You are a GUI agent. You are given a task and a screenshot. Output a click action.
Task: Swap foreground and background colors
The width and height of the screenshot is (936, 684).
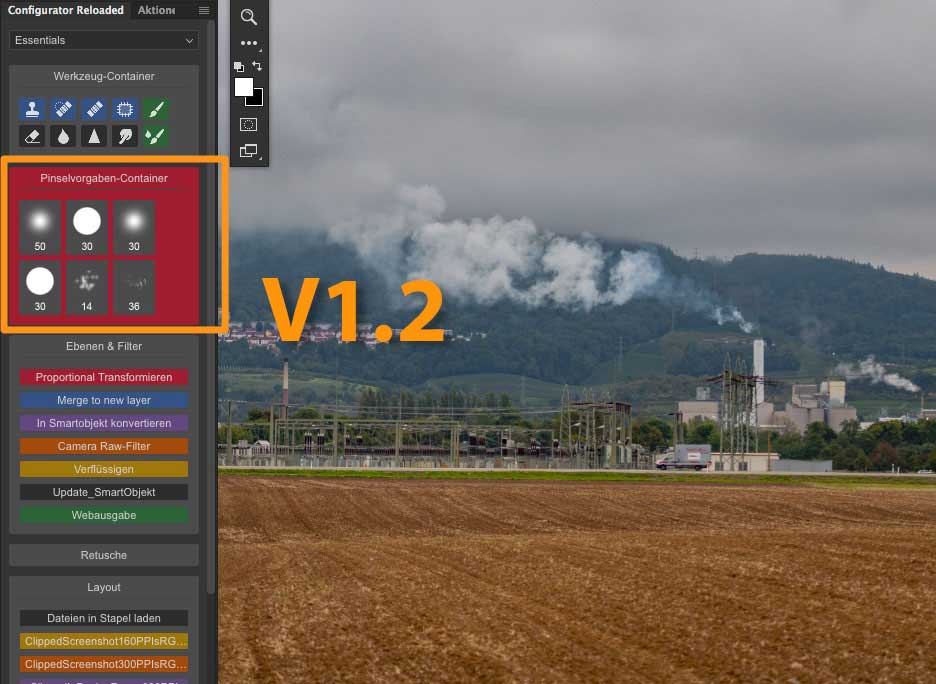pyautogui.click(x=257, y=66)
